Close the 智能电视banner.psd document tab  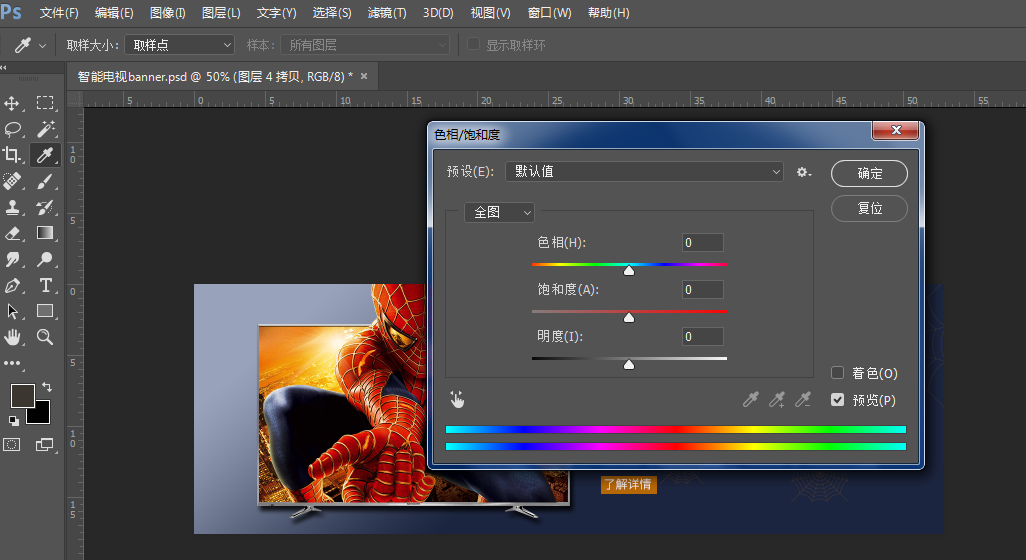pyautogui.click(x=364, y=77)
